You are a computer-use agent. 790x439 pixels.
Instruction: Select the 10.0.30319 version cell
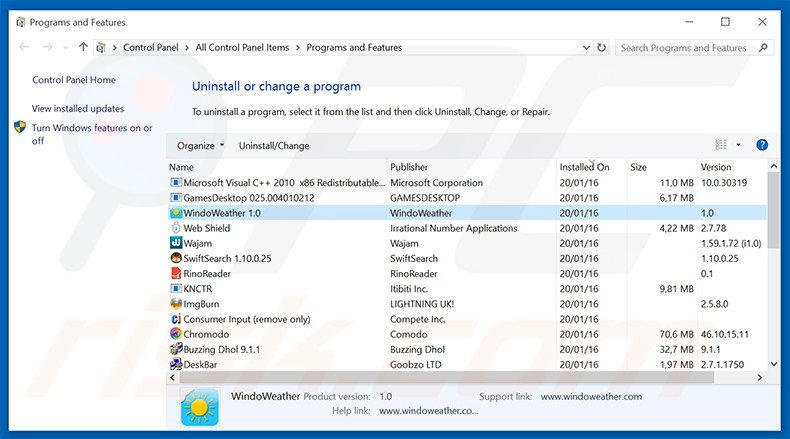pyautogui.click(x=724, y=182)
